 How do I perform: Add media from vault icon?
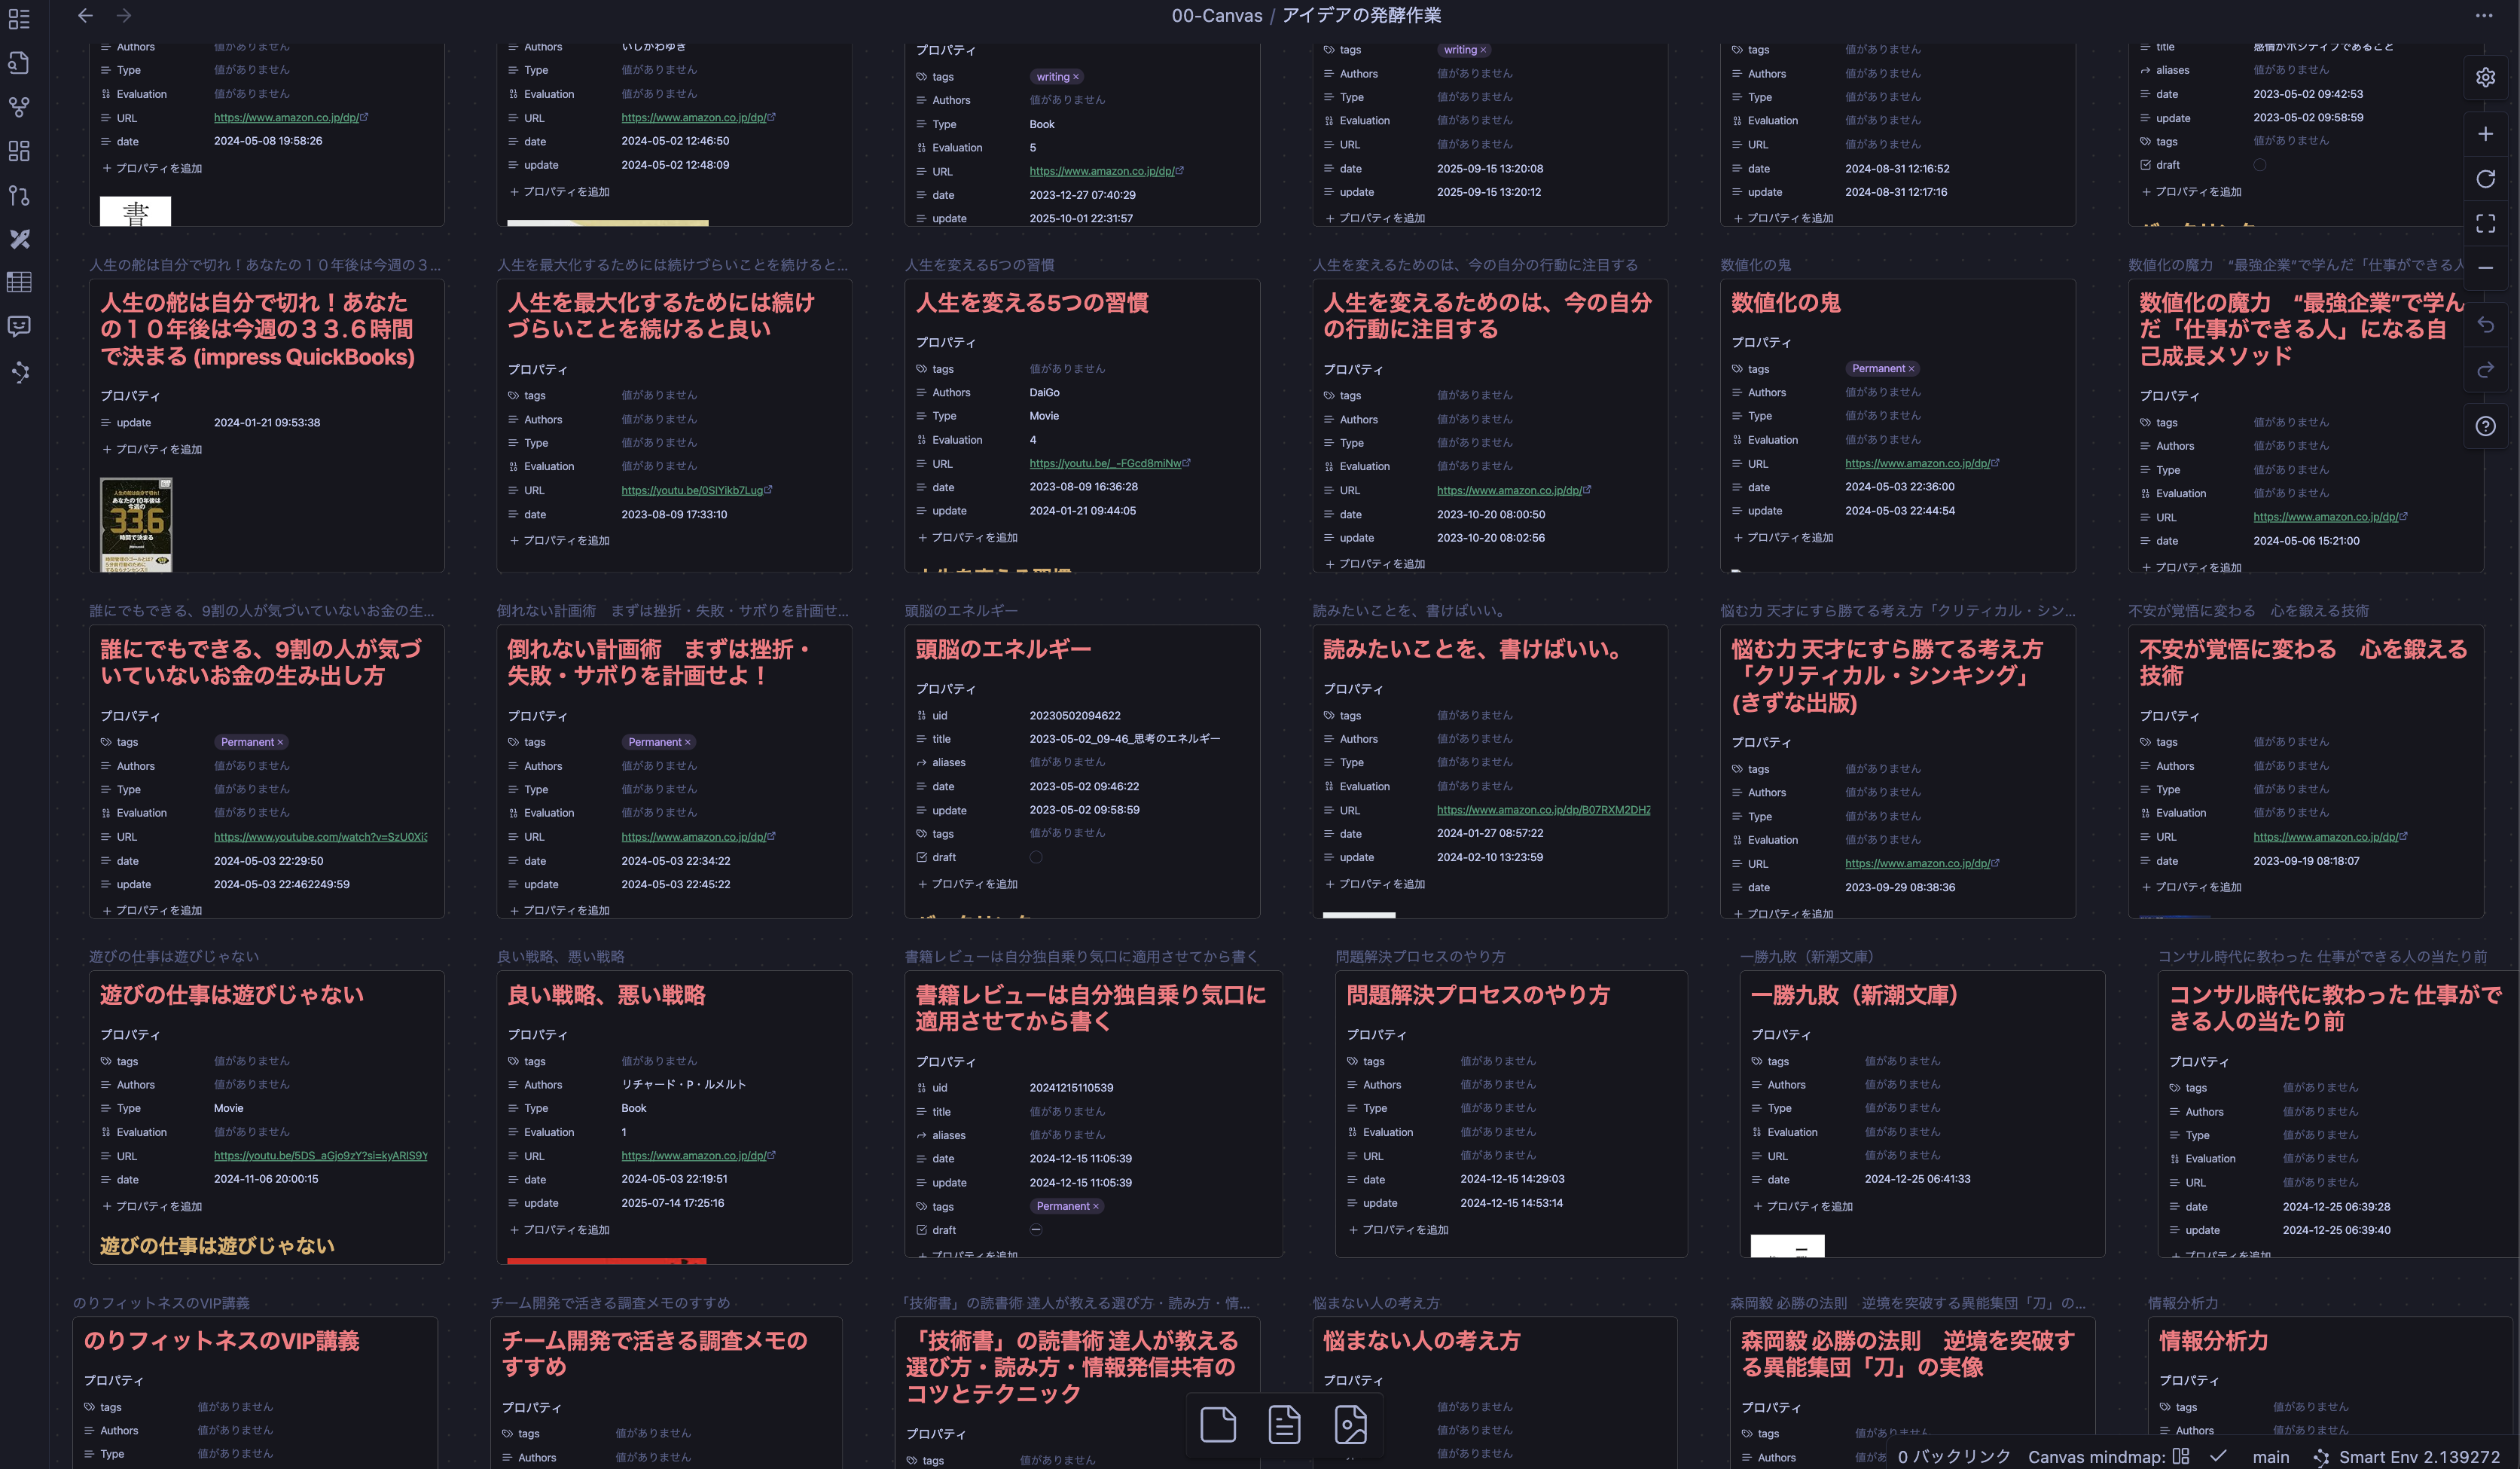click(1350, 1424)
